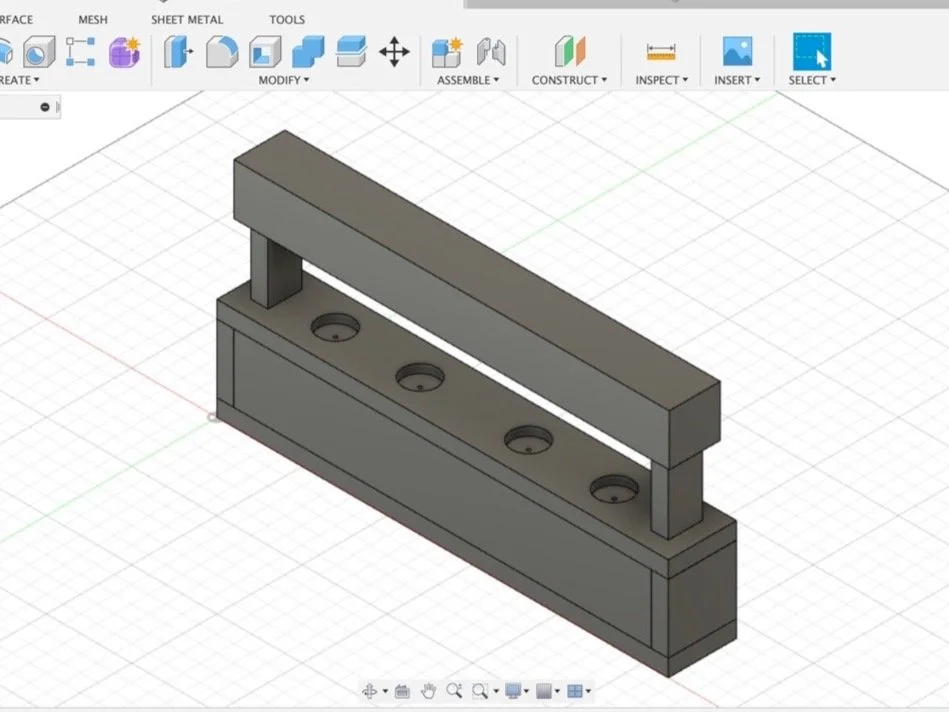Expand the Display Settings arrow
The width and height of the screenshot is (949, 712).
tap(526, 691)
